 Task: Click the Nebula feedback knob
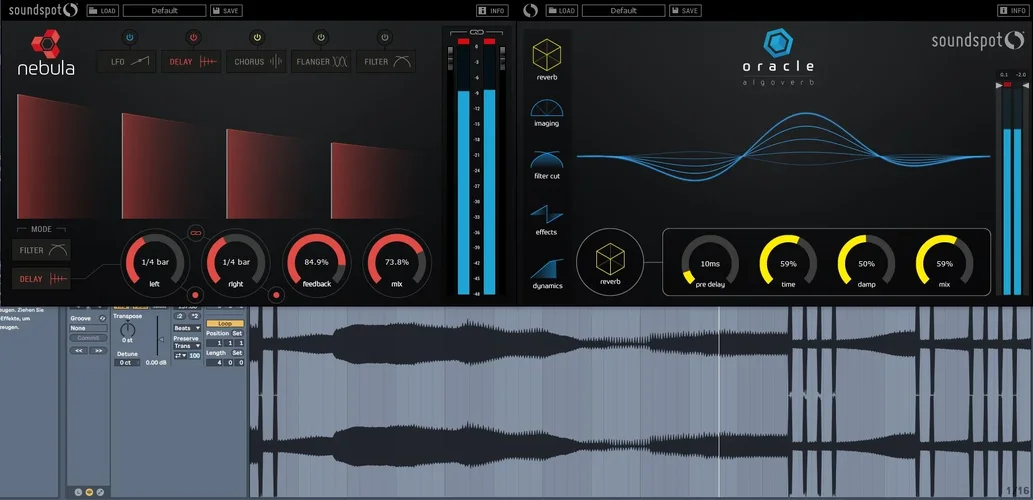coord(316,264)
